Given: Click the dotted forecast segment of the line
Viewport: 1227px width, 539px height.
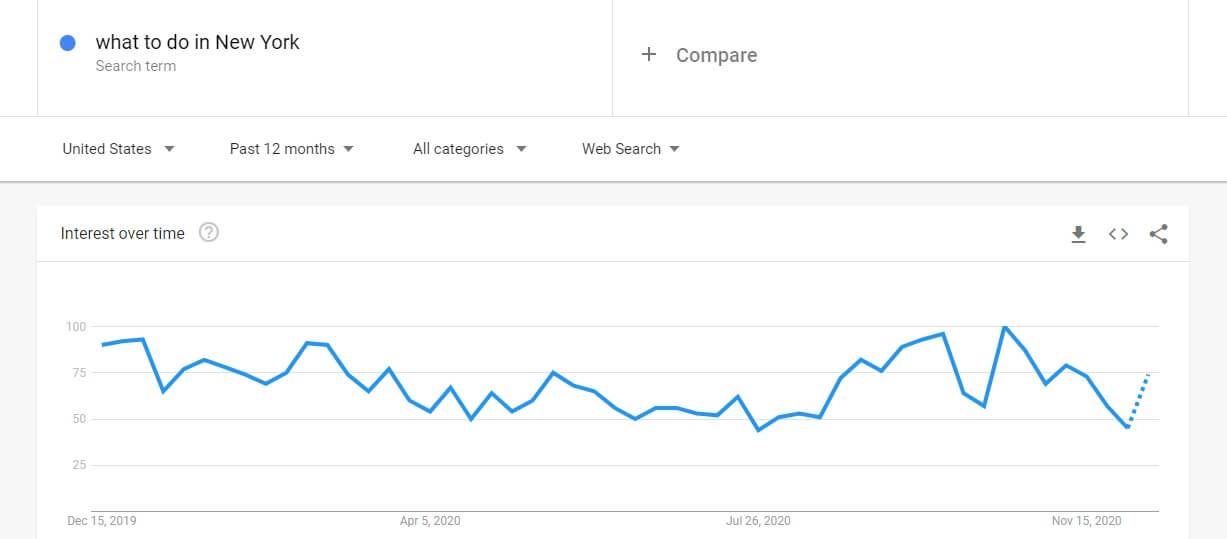Looking at the screenshot, I should click(1139, 400).
